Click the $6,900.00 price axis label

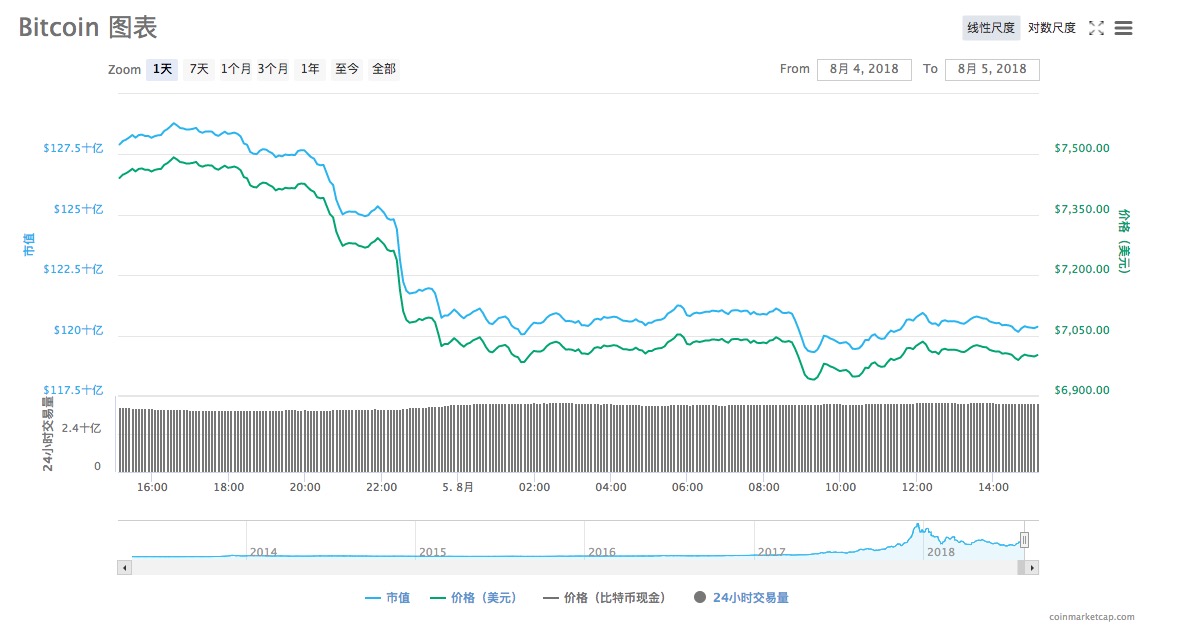click(1082, 390)
